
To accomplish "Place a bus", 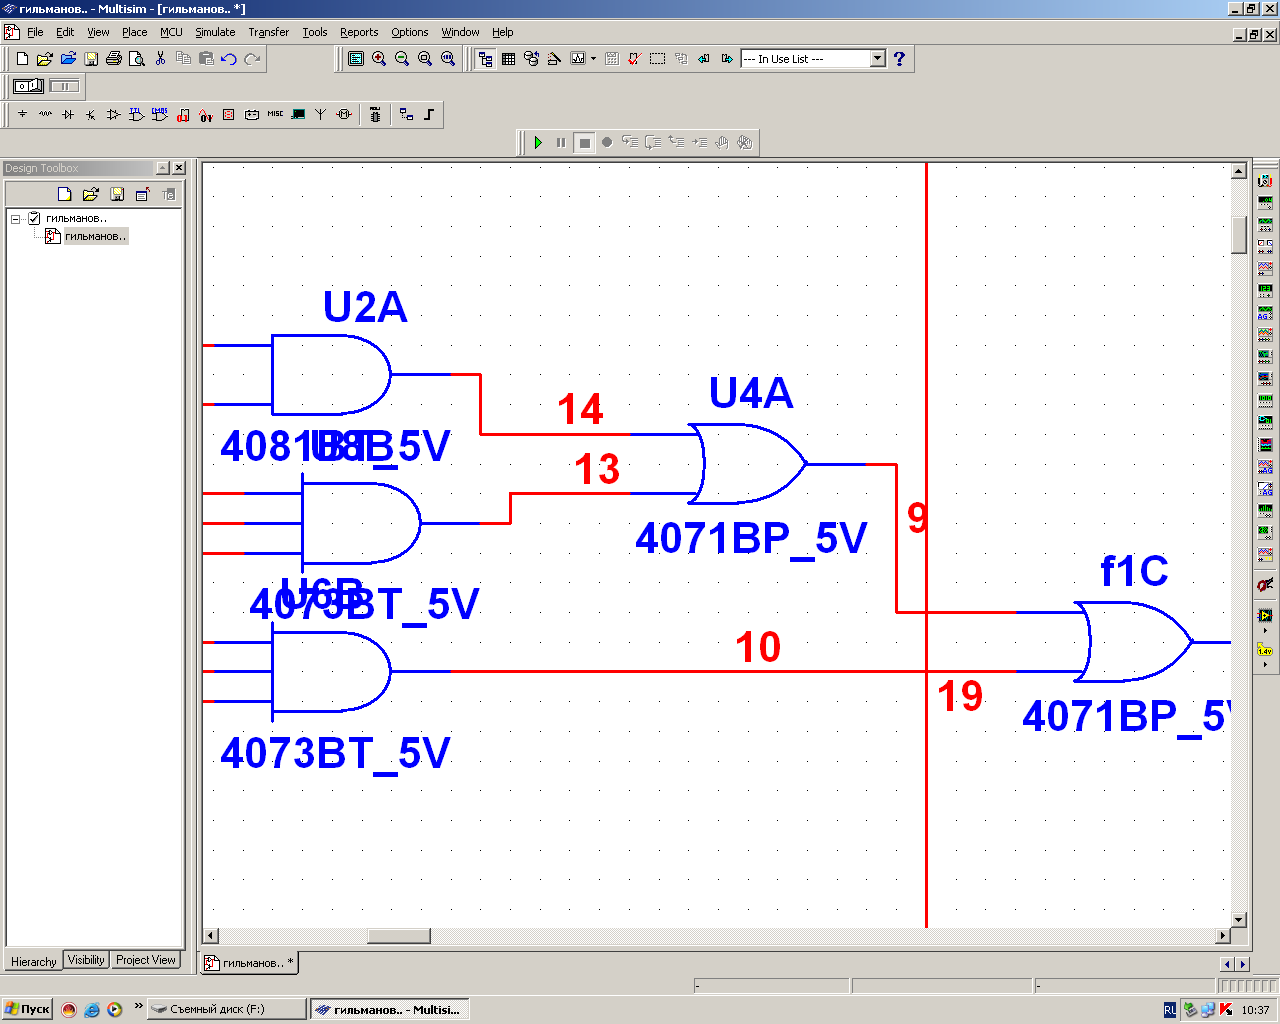I will [x=429, y=115].
